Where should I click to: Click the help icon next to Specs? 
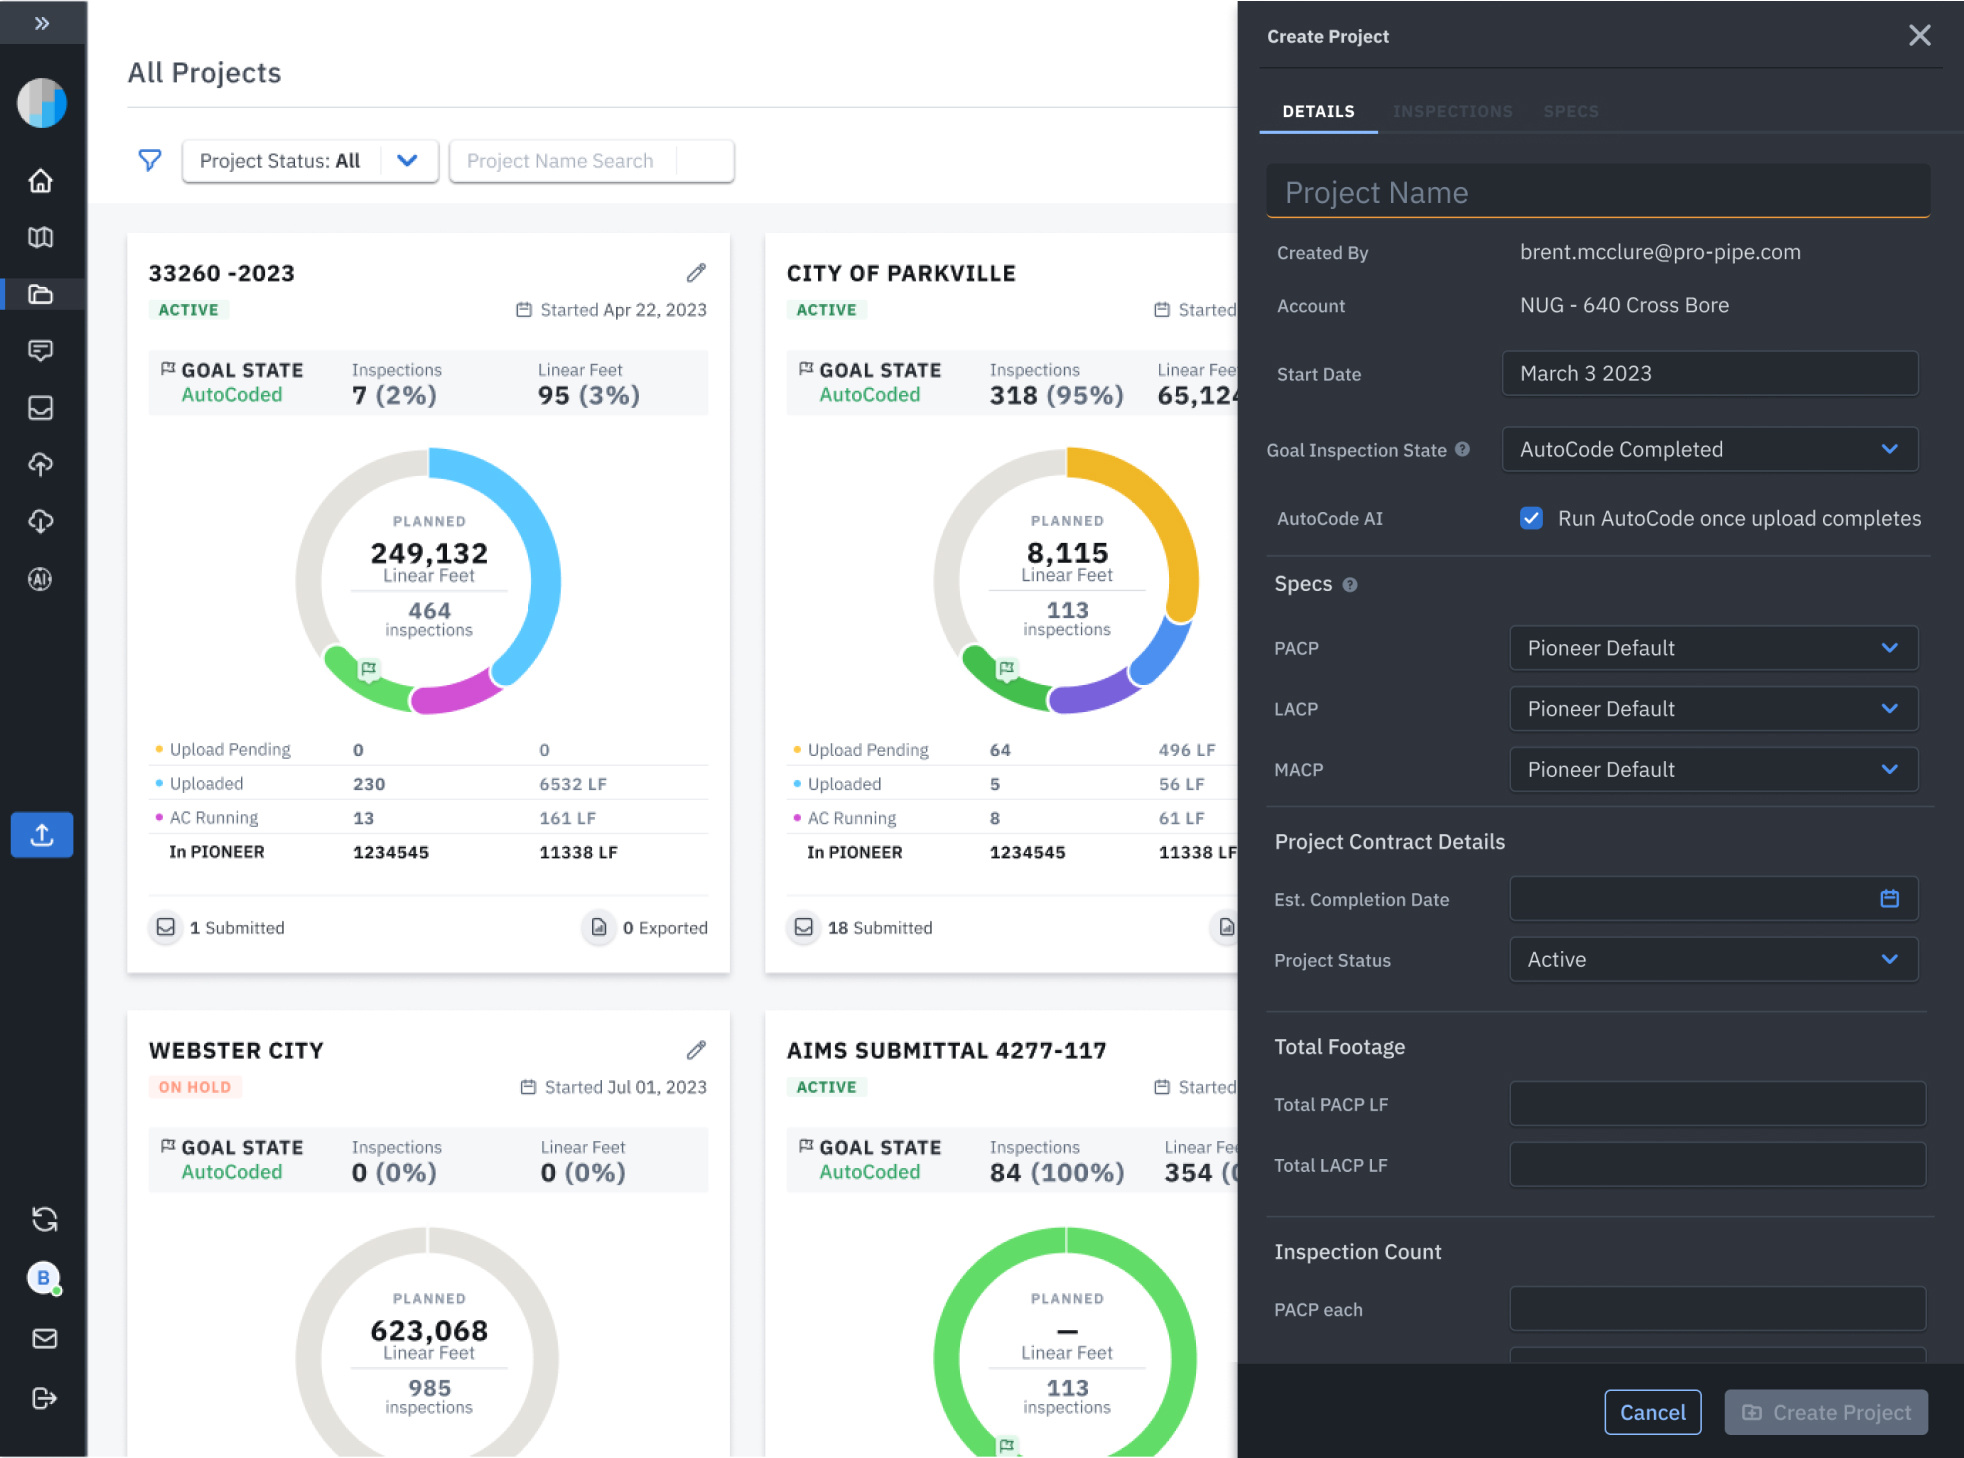point(1350,585)
